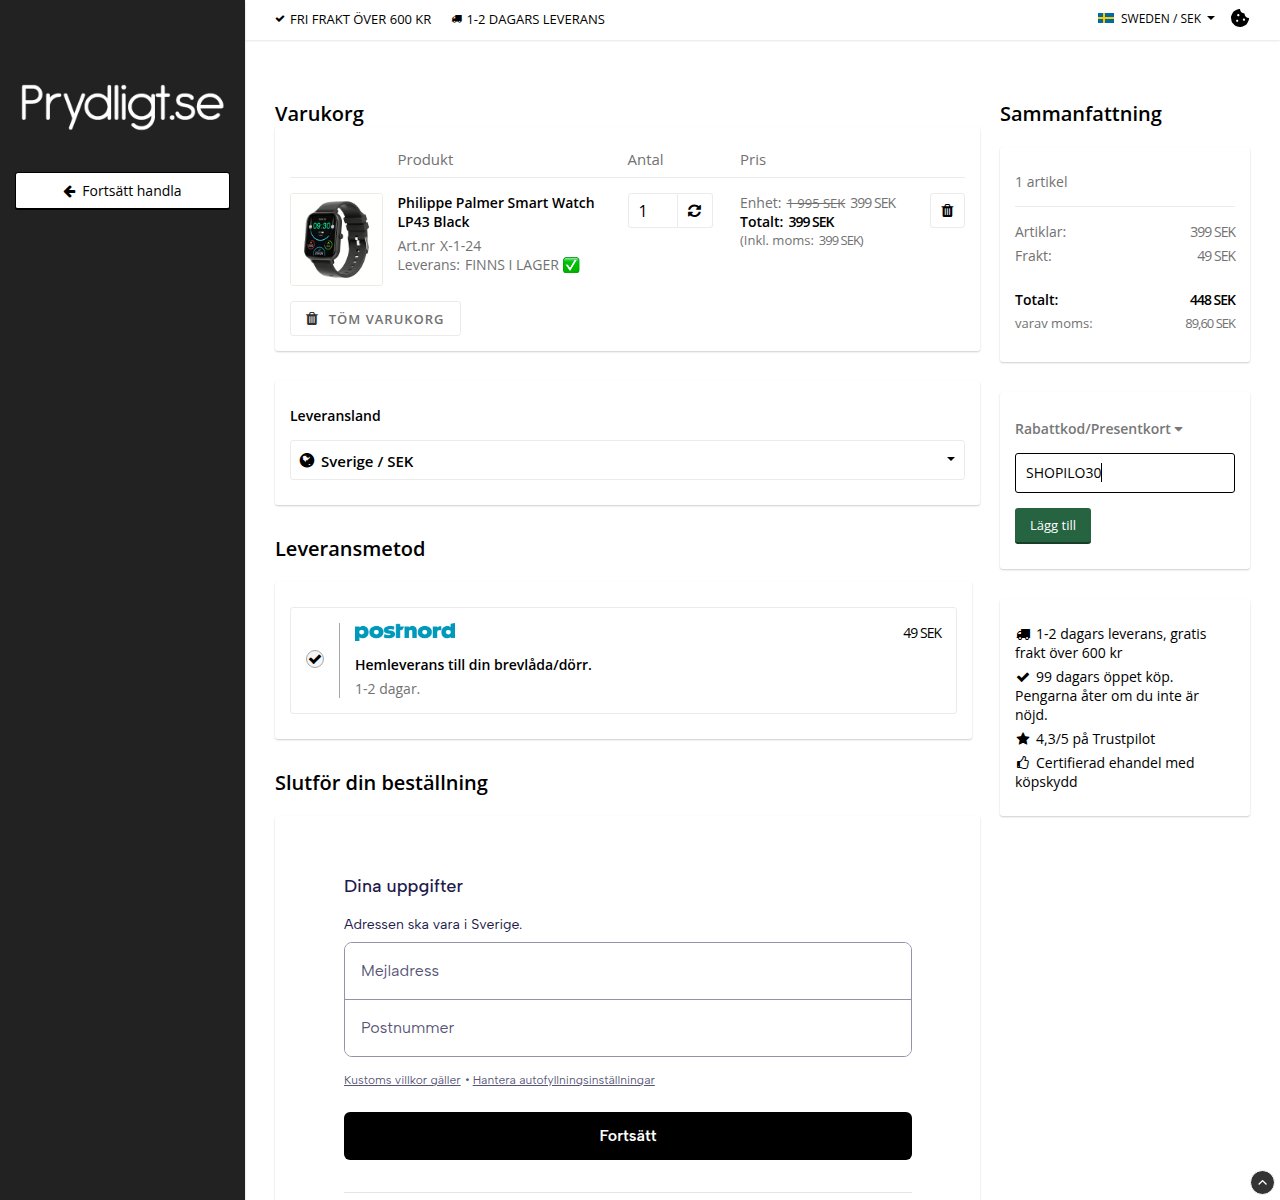This screenshot has width=1280, height=1200.
Task: Click the '1-2 DAGARS LEVERANS' header text
Action: click(x=535, y=19)
